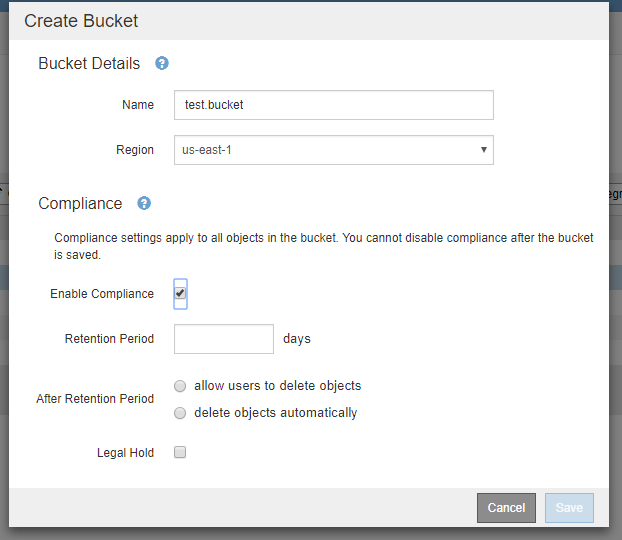Click the After Retention Period label

point(95,399)
